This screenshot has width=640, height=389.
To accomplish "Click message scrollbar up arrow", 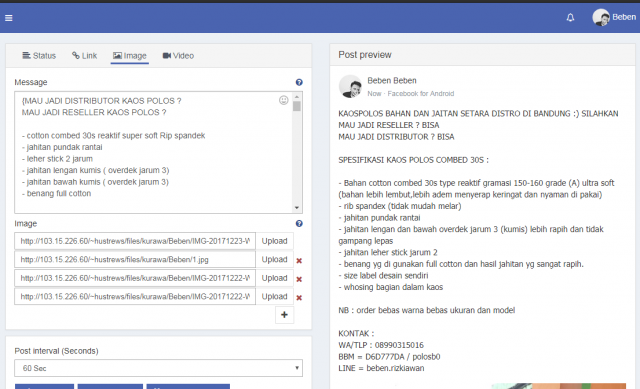I will pyautogui.click(x=297, y=97).
